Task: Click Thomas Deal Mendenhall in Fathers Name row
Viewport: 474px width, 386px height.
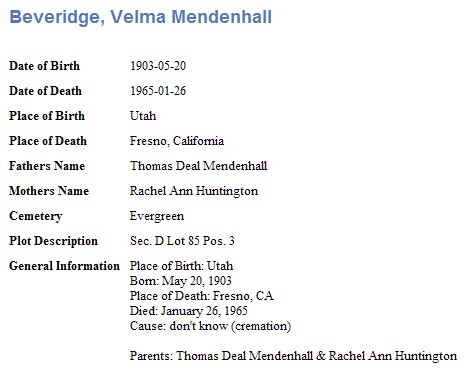Action: 199,166
